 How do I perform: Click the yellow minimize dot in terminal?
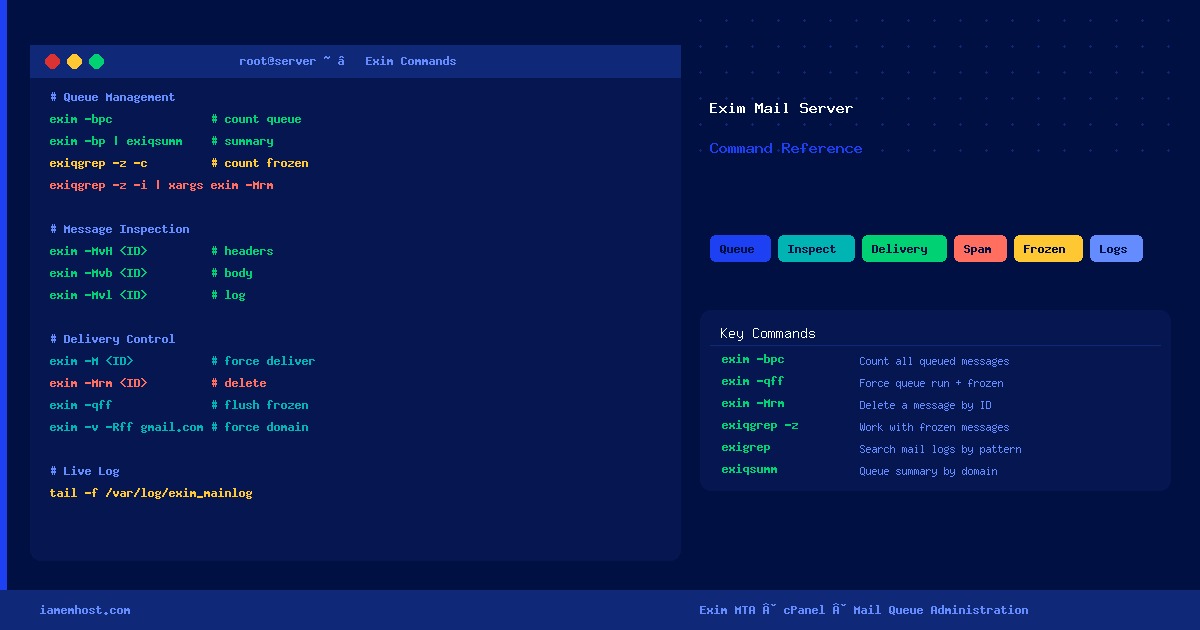point(75,61)
